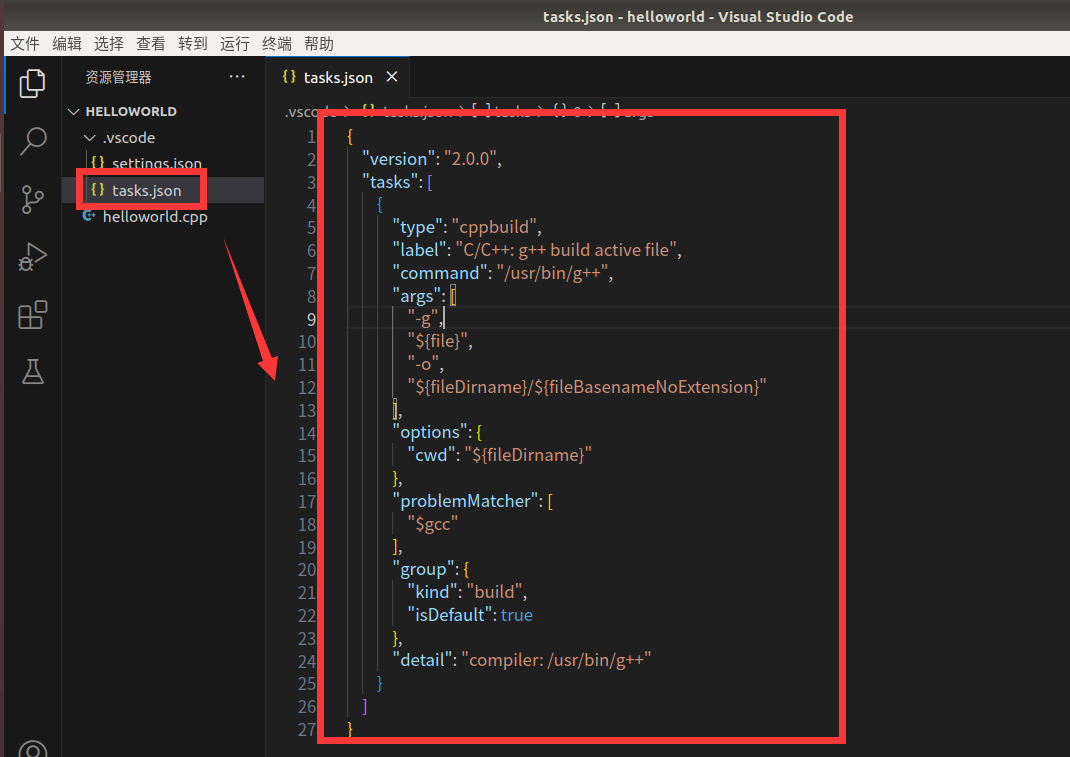Click the 资源管理器 panel title

point(118,77)
